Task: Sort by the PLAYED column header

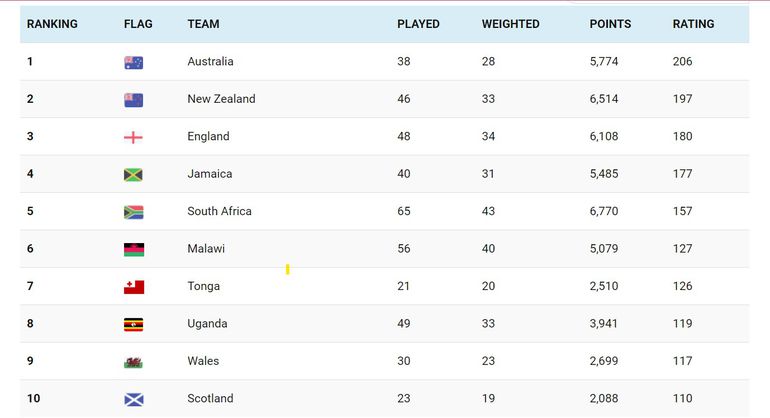Action: pos(418,24)
